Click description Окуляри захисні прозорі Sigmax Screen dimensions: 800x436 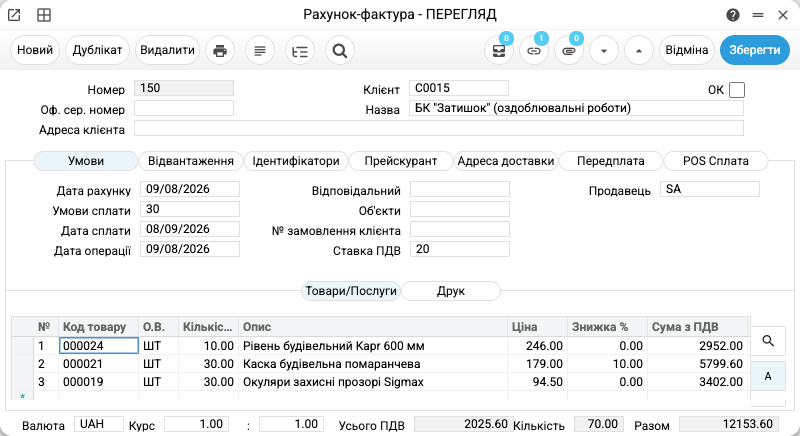pyautogui.click(x=333, y=382)
